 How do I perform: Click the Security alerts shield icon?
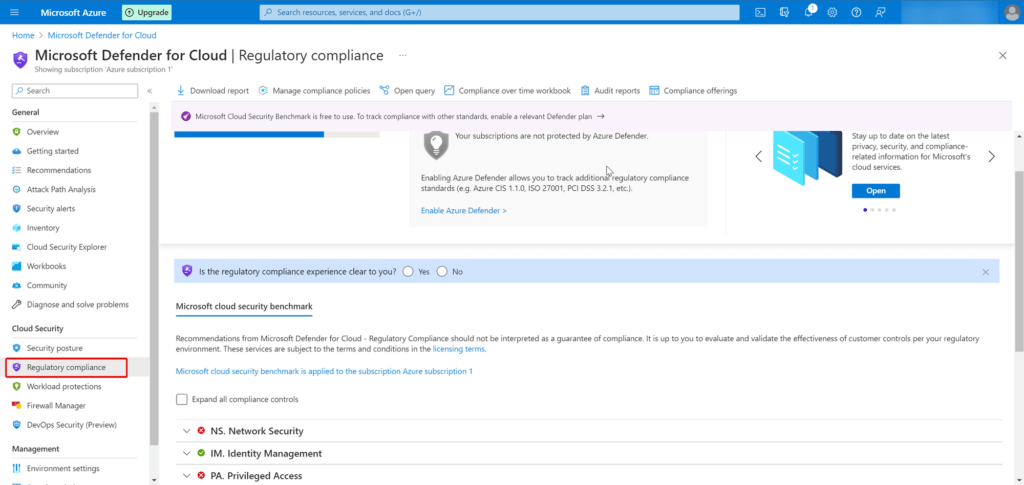pyautogui.click(x=17, y=209)
